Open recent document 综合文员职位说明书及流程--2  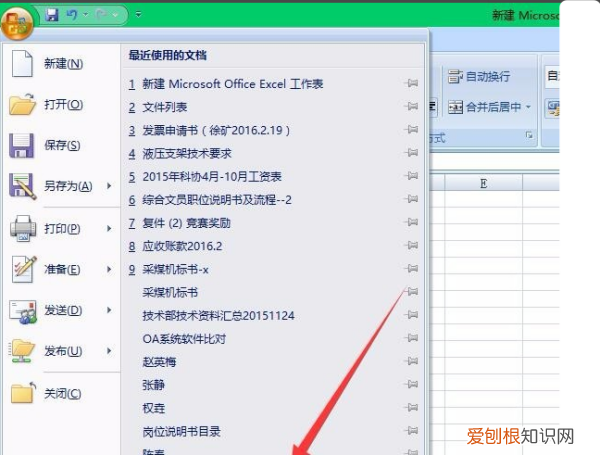tap(217, 200)
